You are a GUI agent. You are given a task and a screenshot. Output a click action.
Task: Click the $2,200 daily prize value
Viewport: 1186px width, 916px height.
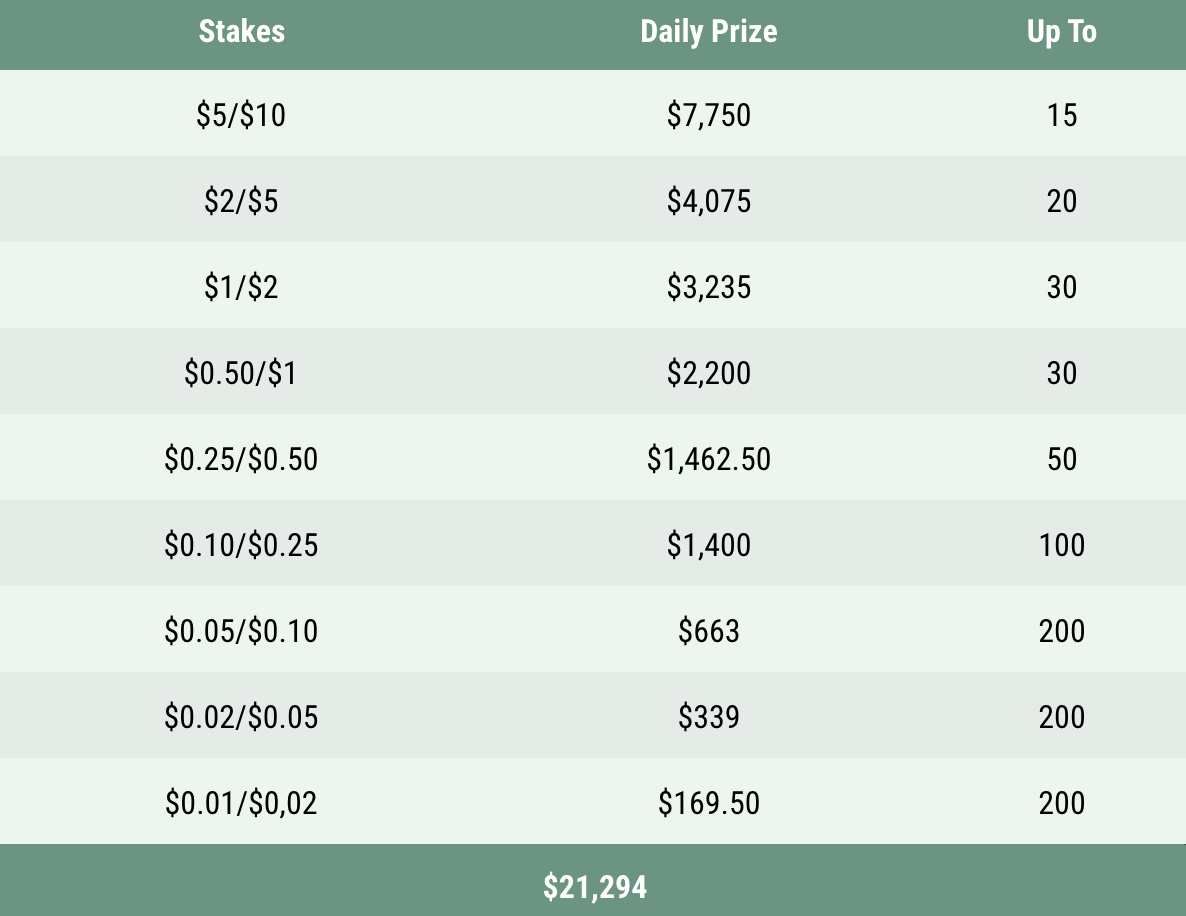[x=708, y=374]
